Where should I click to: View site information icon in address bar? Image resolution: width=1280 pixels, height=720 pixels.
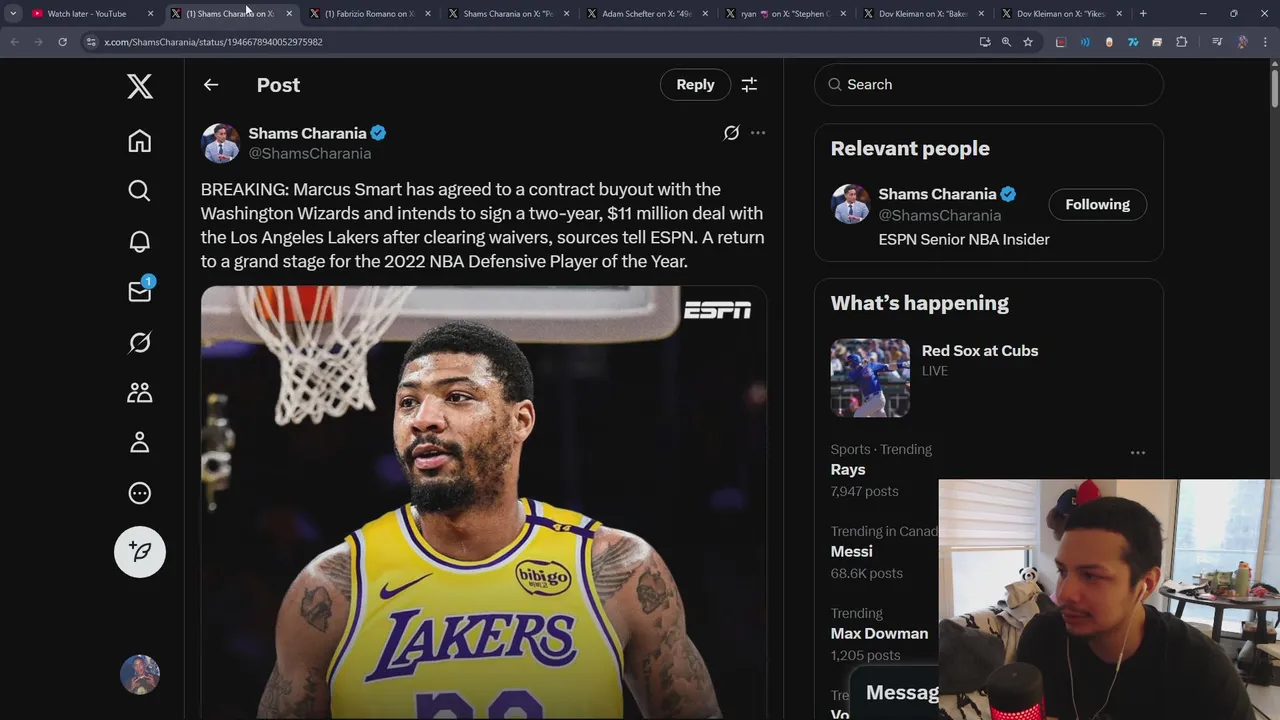pos(91,42)
